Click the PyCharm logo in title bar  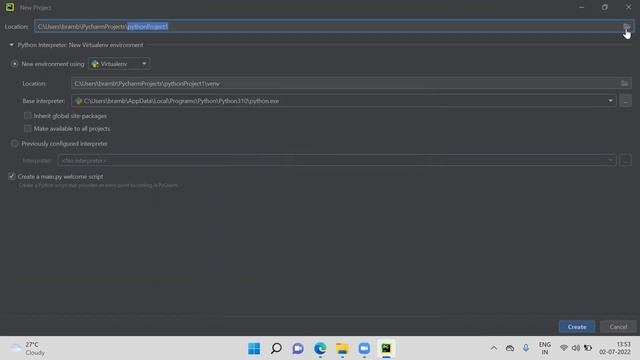pos(10,7)
